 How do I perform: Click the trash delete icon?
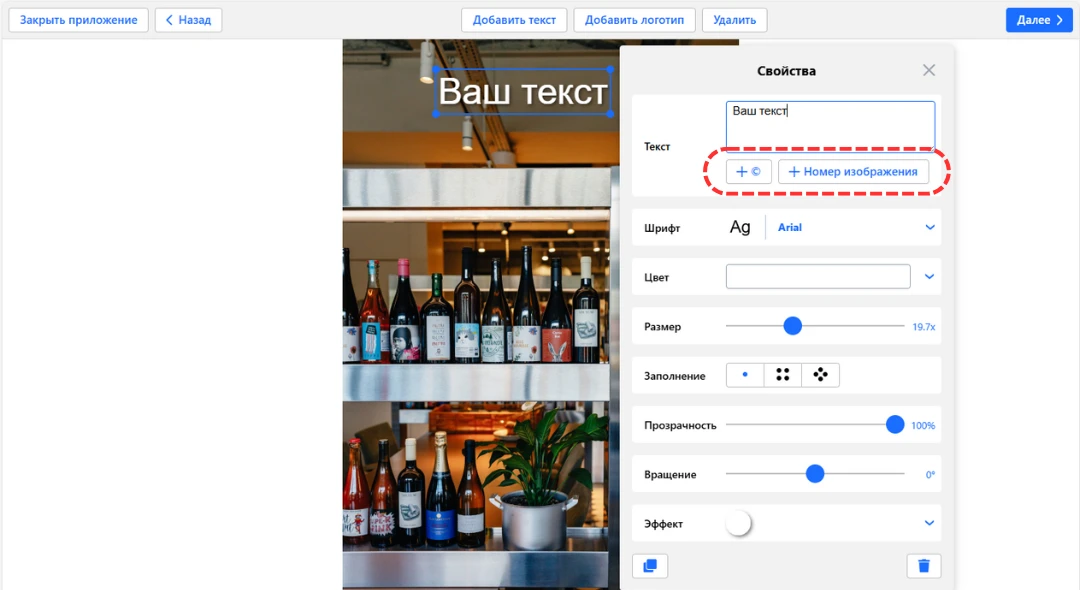[923, 566]
